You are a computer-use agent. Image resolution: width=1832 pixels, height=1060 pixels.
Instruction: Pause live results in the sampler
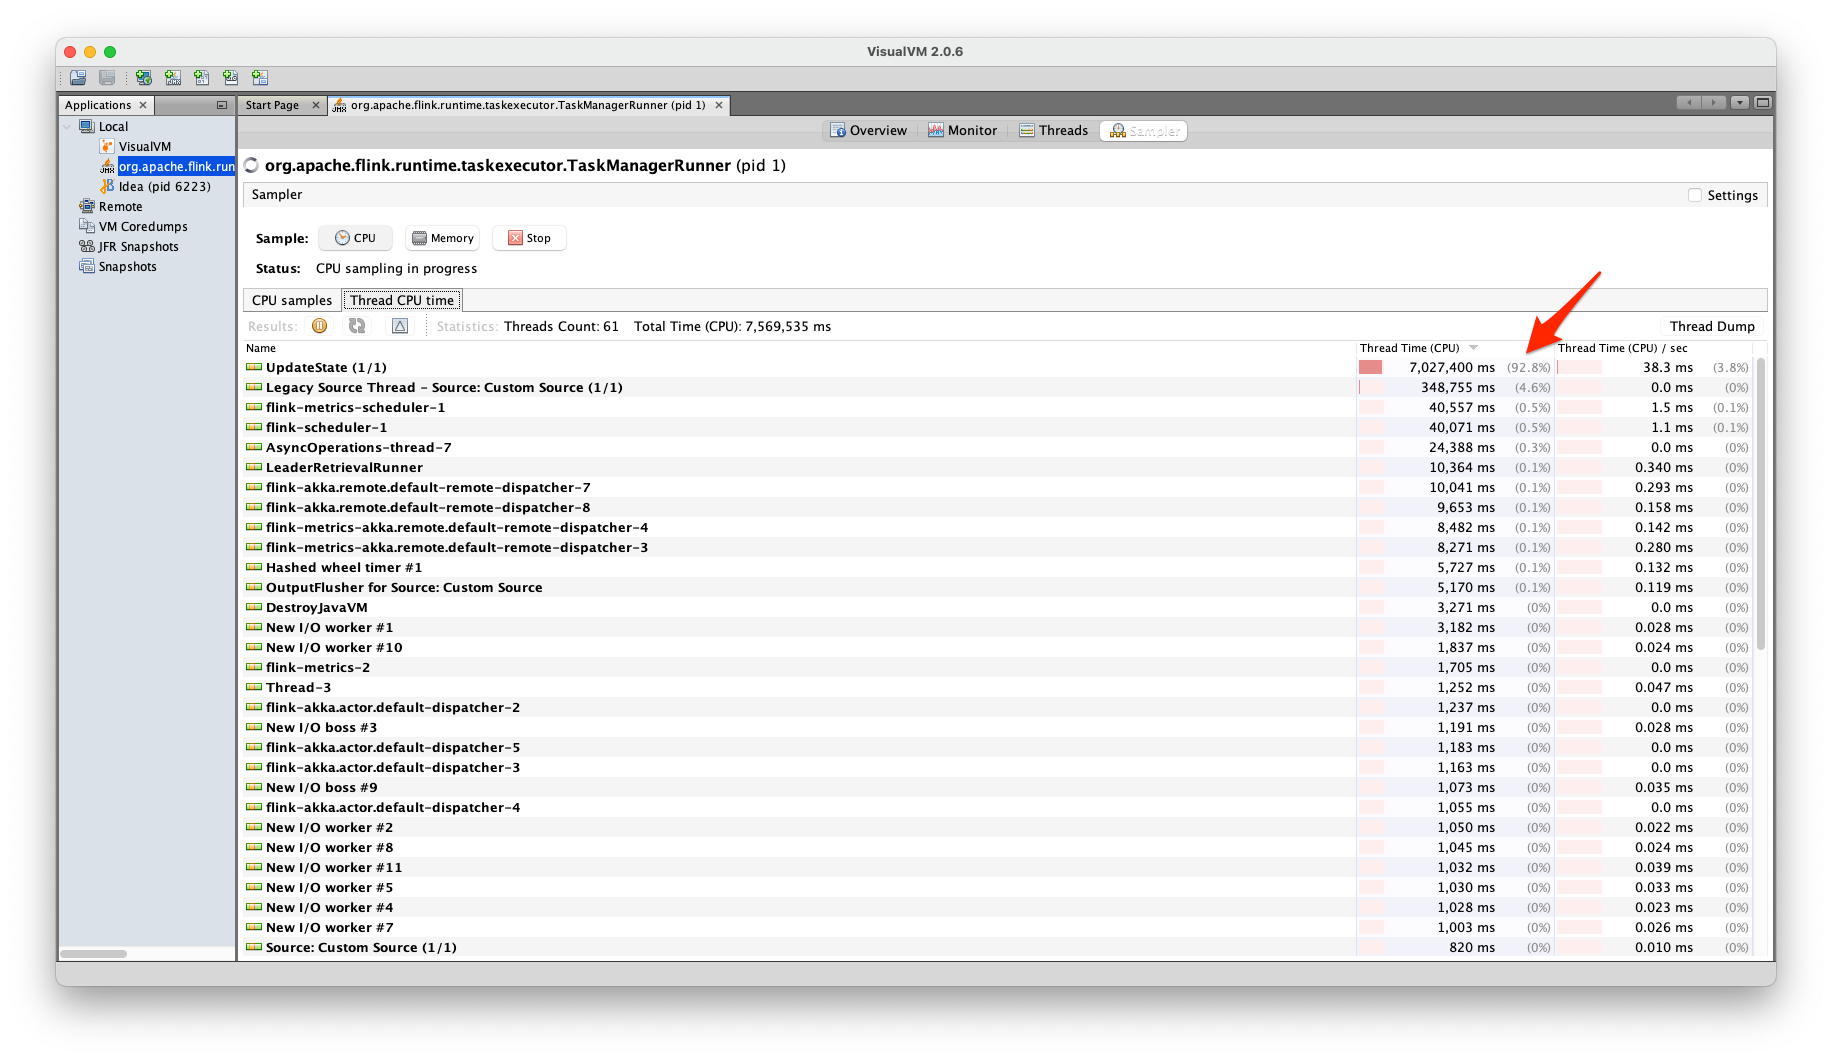(320, 326)
